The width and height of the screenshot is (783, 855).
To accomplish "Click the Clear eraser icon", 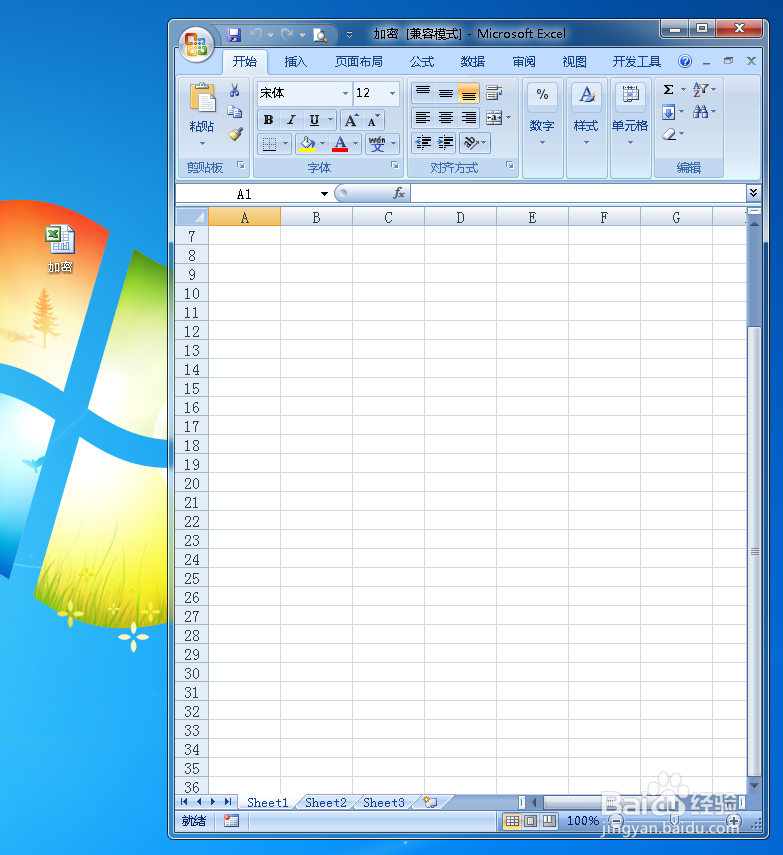I will [669, 134].
